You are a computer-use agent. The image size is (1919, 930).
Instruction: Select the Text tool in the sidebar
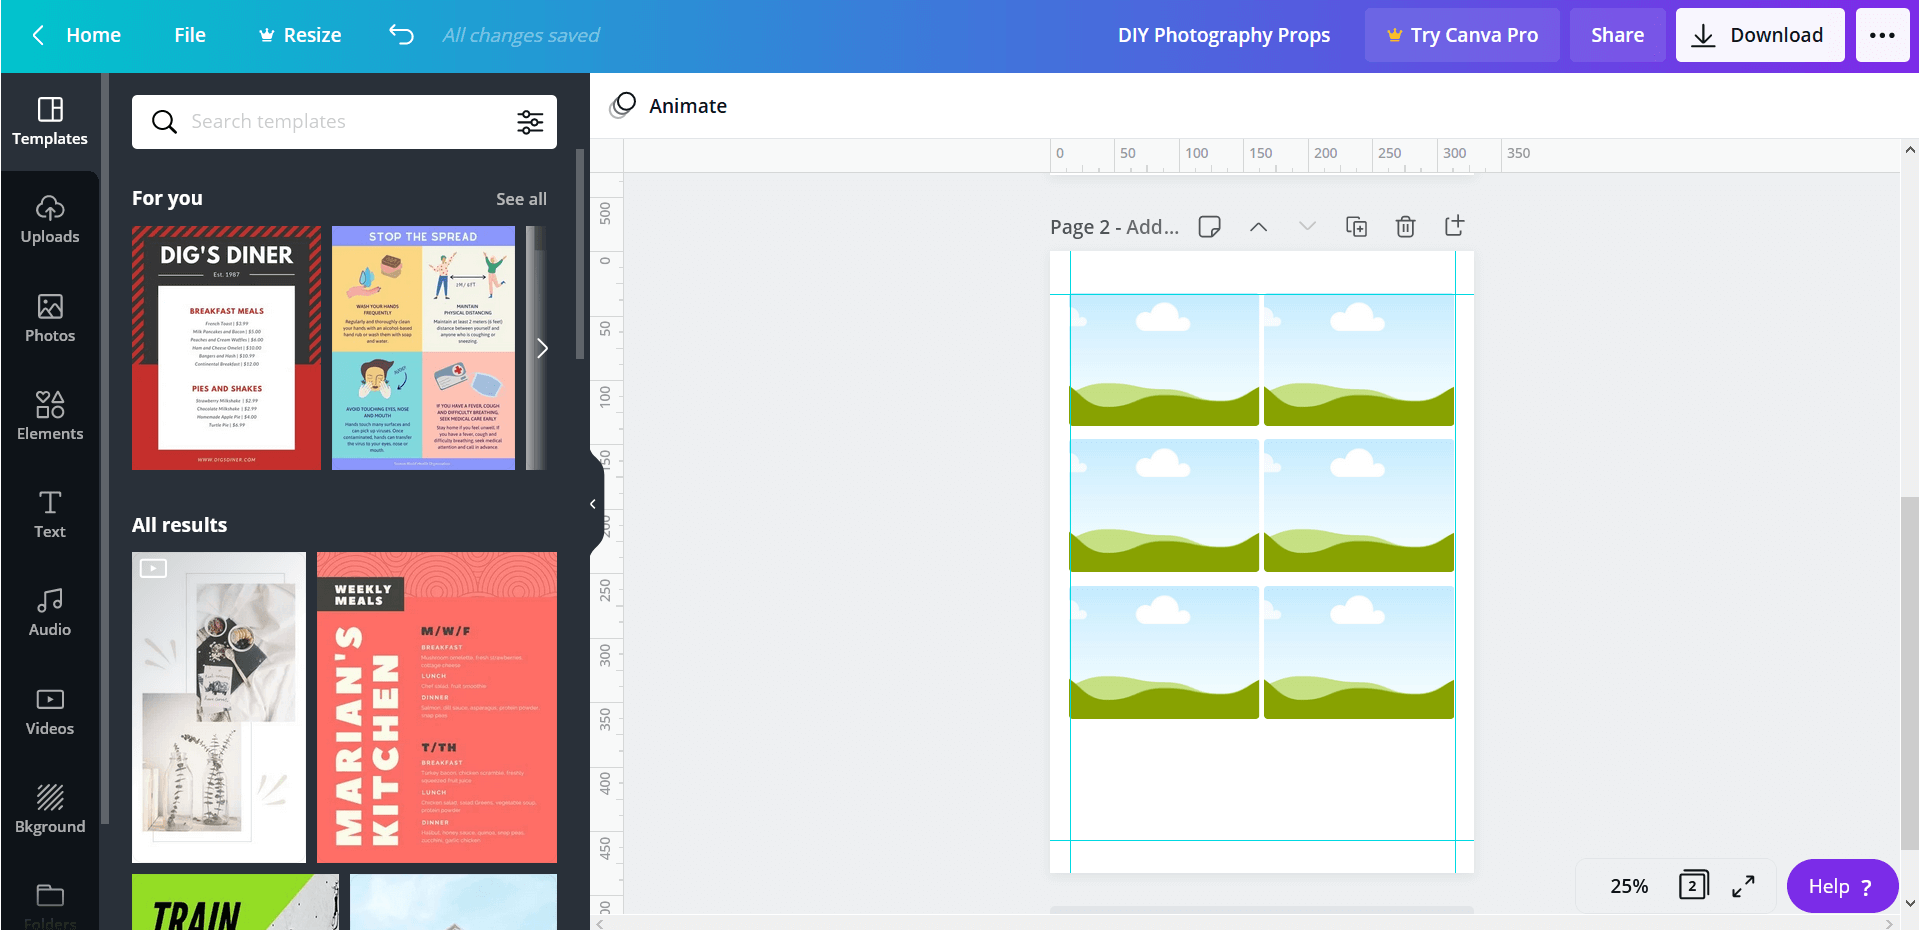click(50, 514)
